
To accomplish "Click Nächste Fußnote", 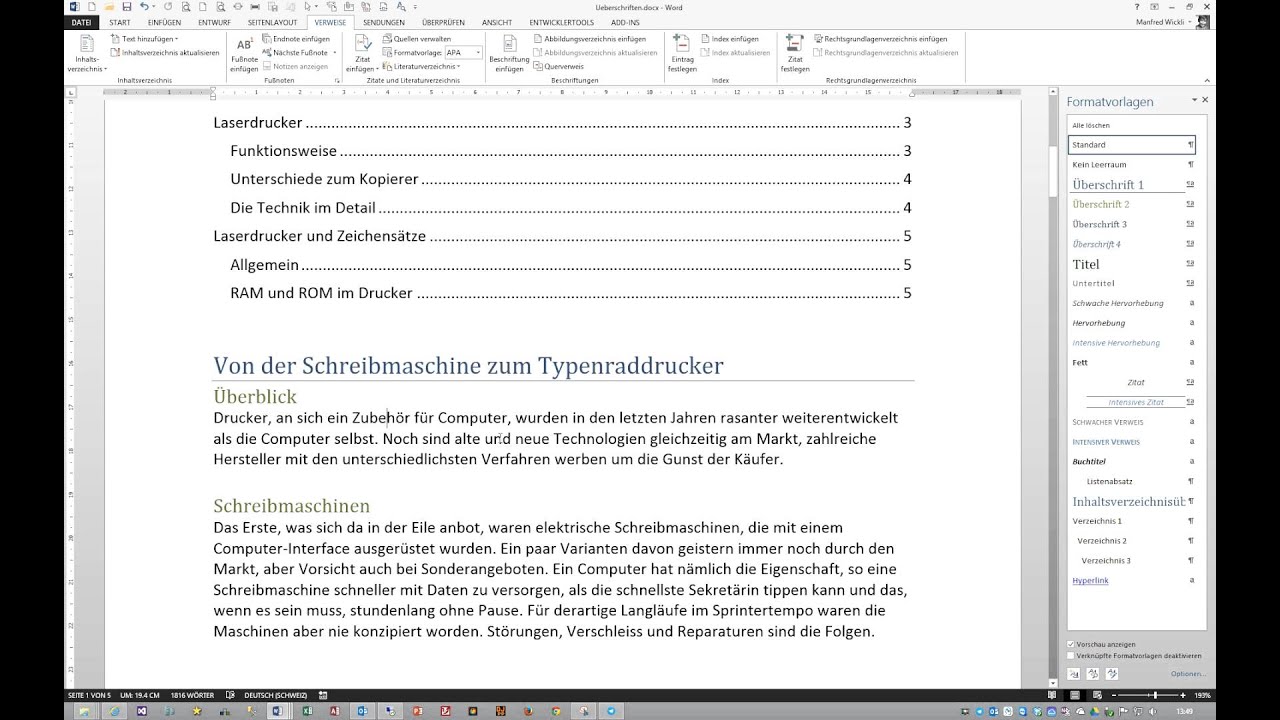I will 294,52.
